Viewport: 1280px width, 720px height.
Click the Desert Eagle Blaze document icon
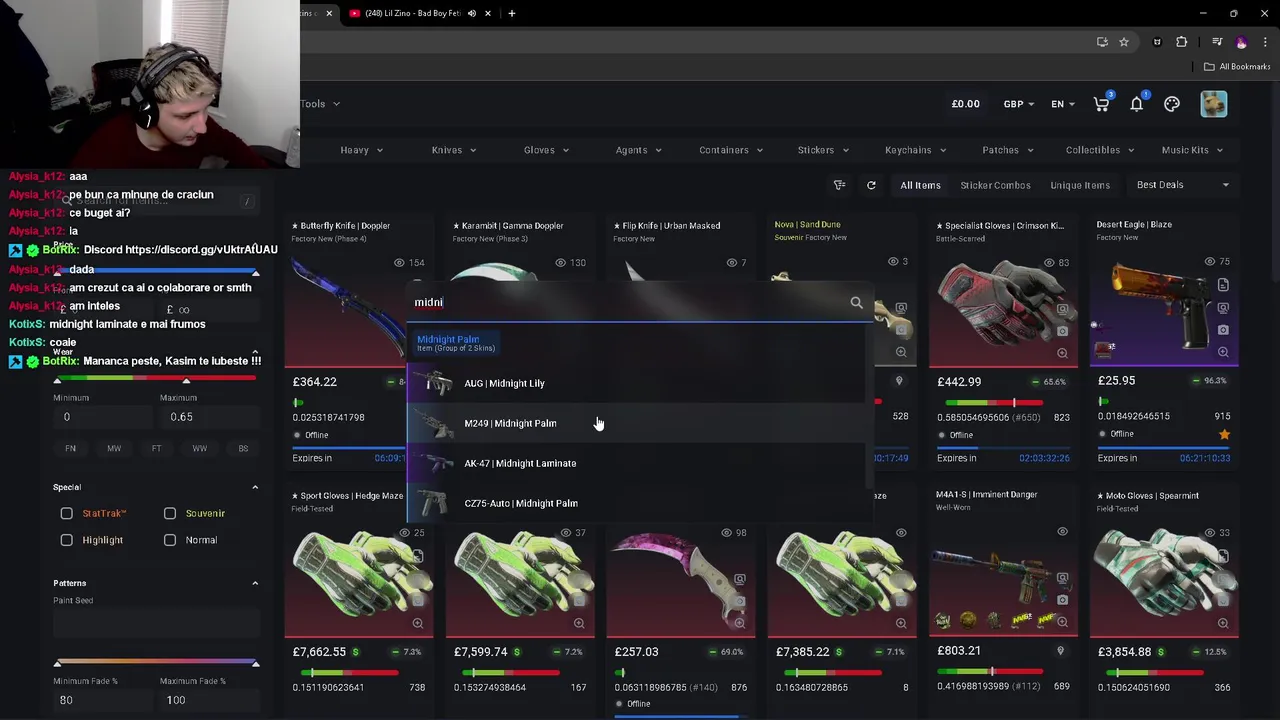click(1223, 286)
